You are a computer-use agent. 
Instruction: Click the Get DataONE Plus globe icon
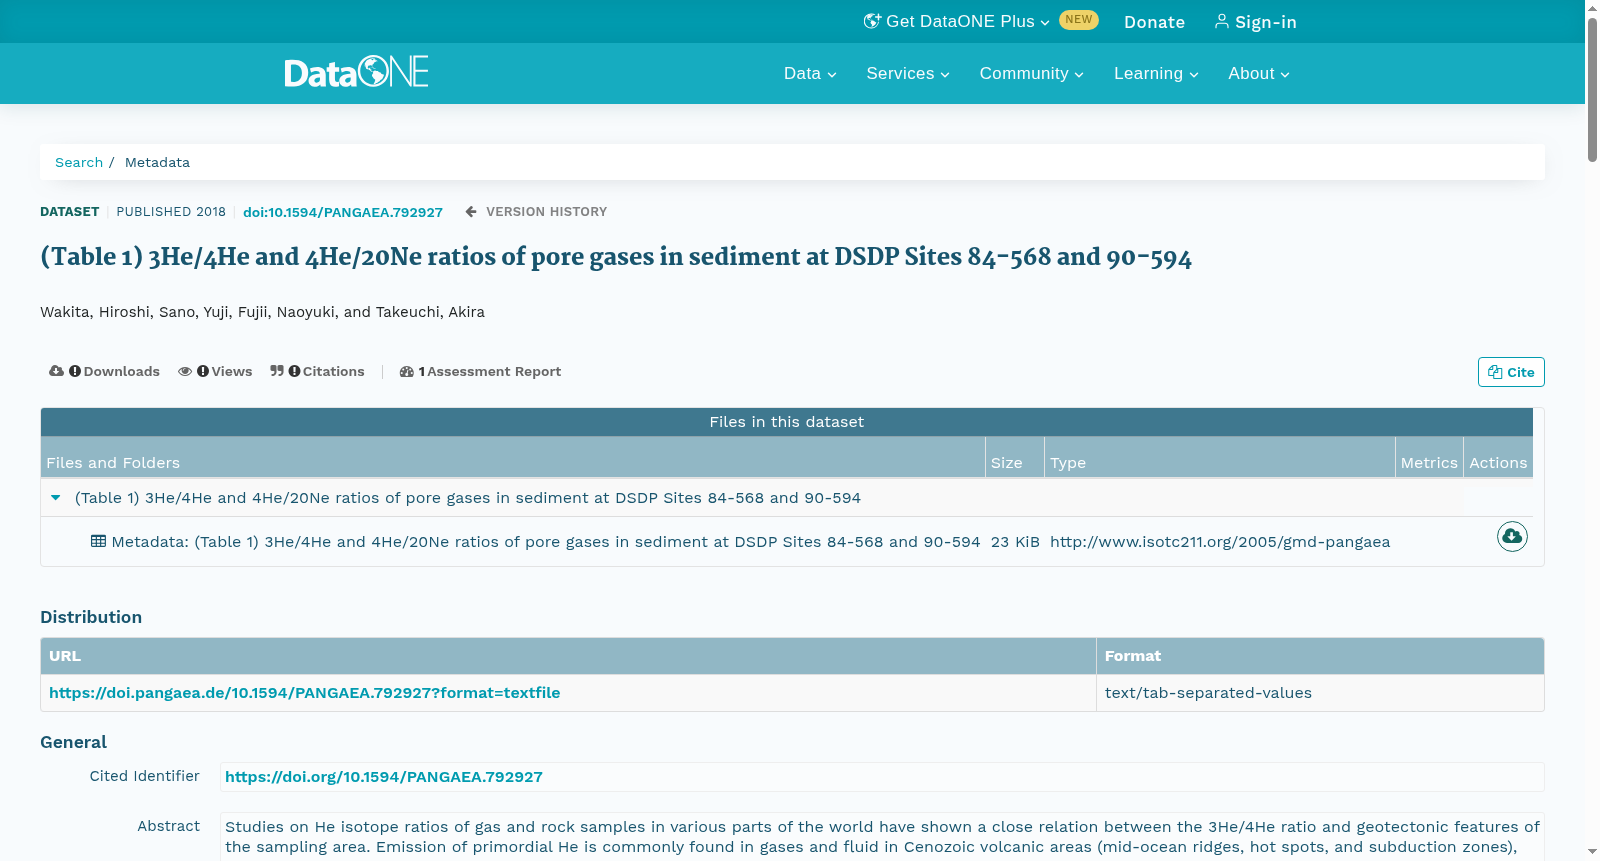pyautogui.click(x=872, y=21)
